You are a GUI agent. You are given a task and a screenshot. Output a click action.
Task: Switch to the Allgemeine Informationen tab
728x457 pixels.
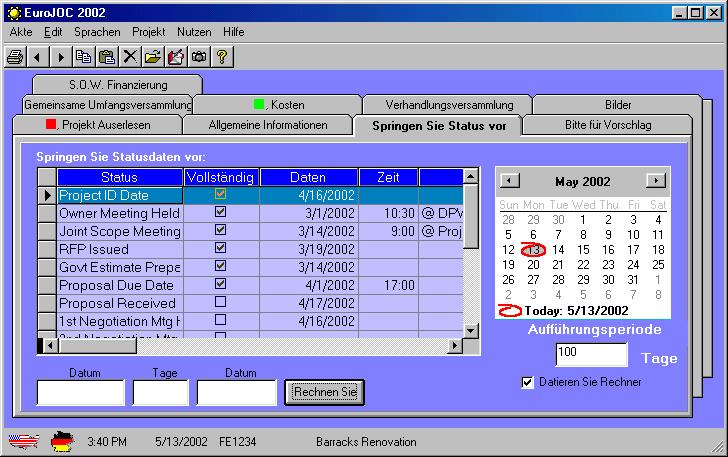267,125
